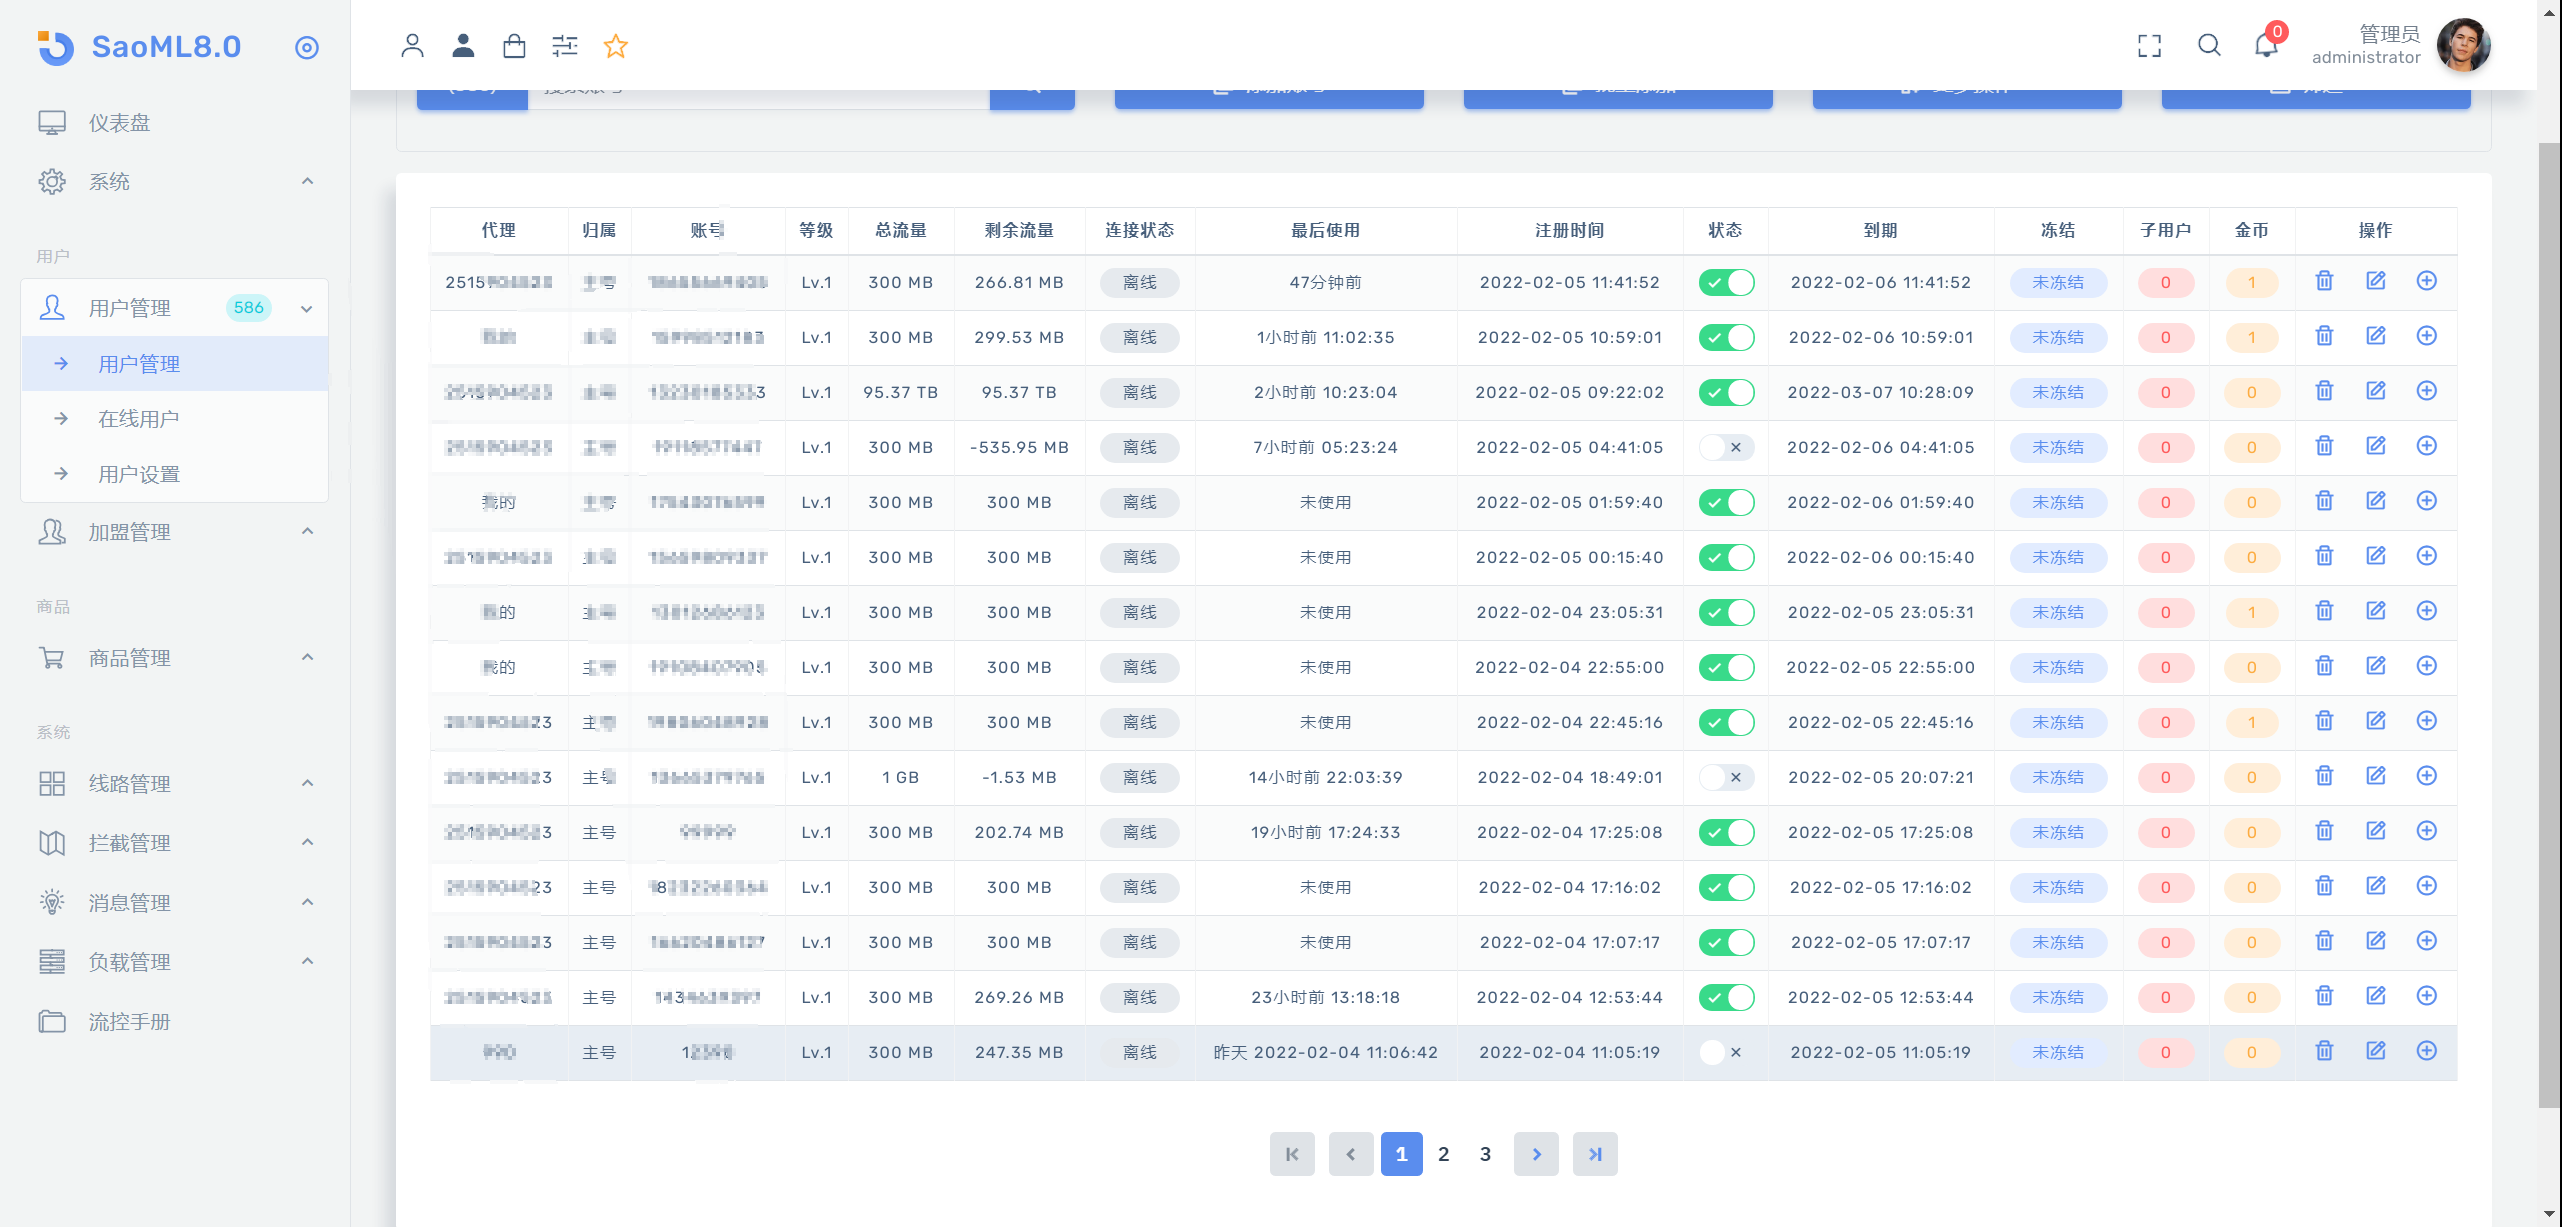Open 用户设置 submenu item
The height and width of the screenshot is (1227, 2562).
(139, 474)
